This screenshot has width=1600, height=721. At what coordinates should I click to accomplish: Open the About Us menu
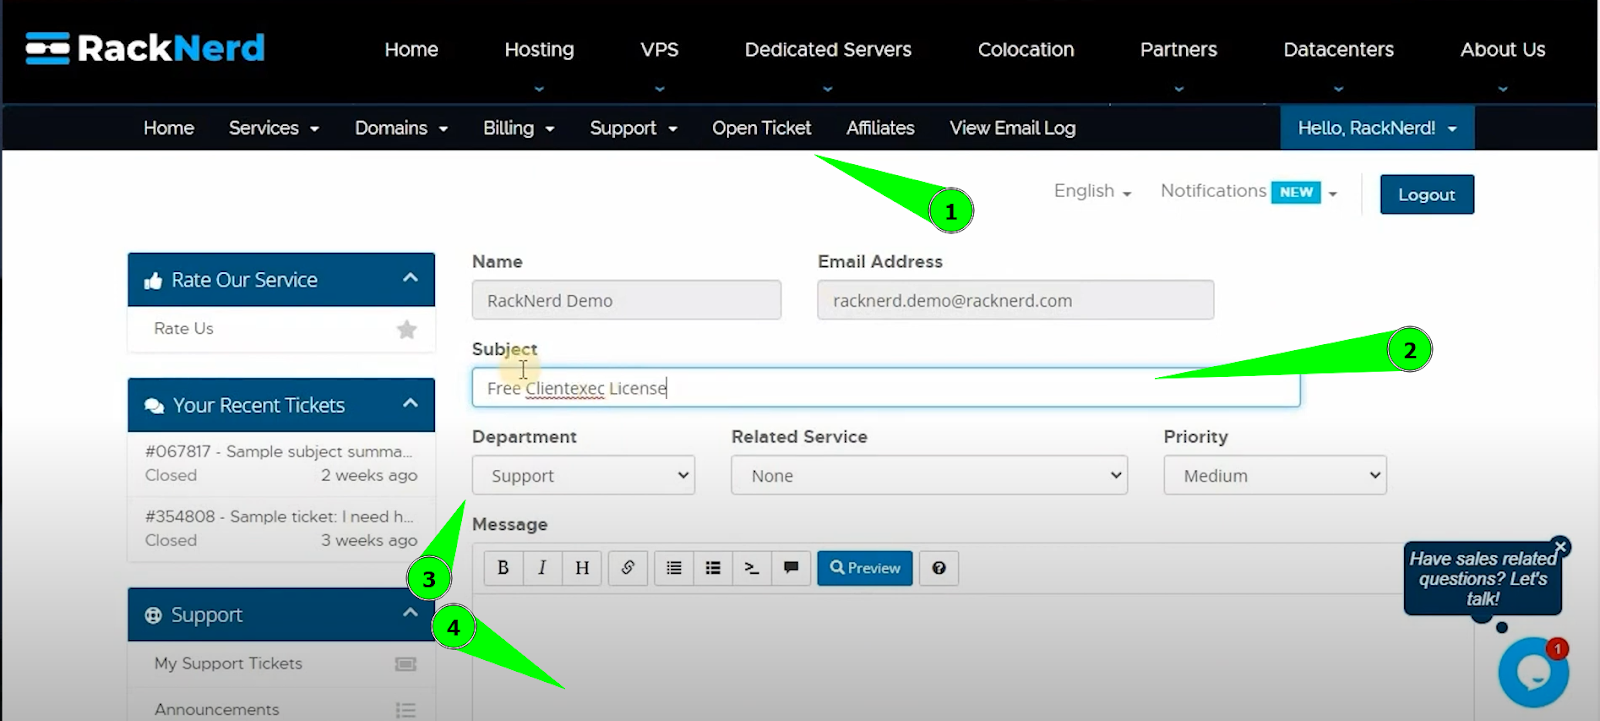click(x=1502, y=50)
